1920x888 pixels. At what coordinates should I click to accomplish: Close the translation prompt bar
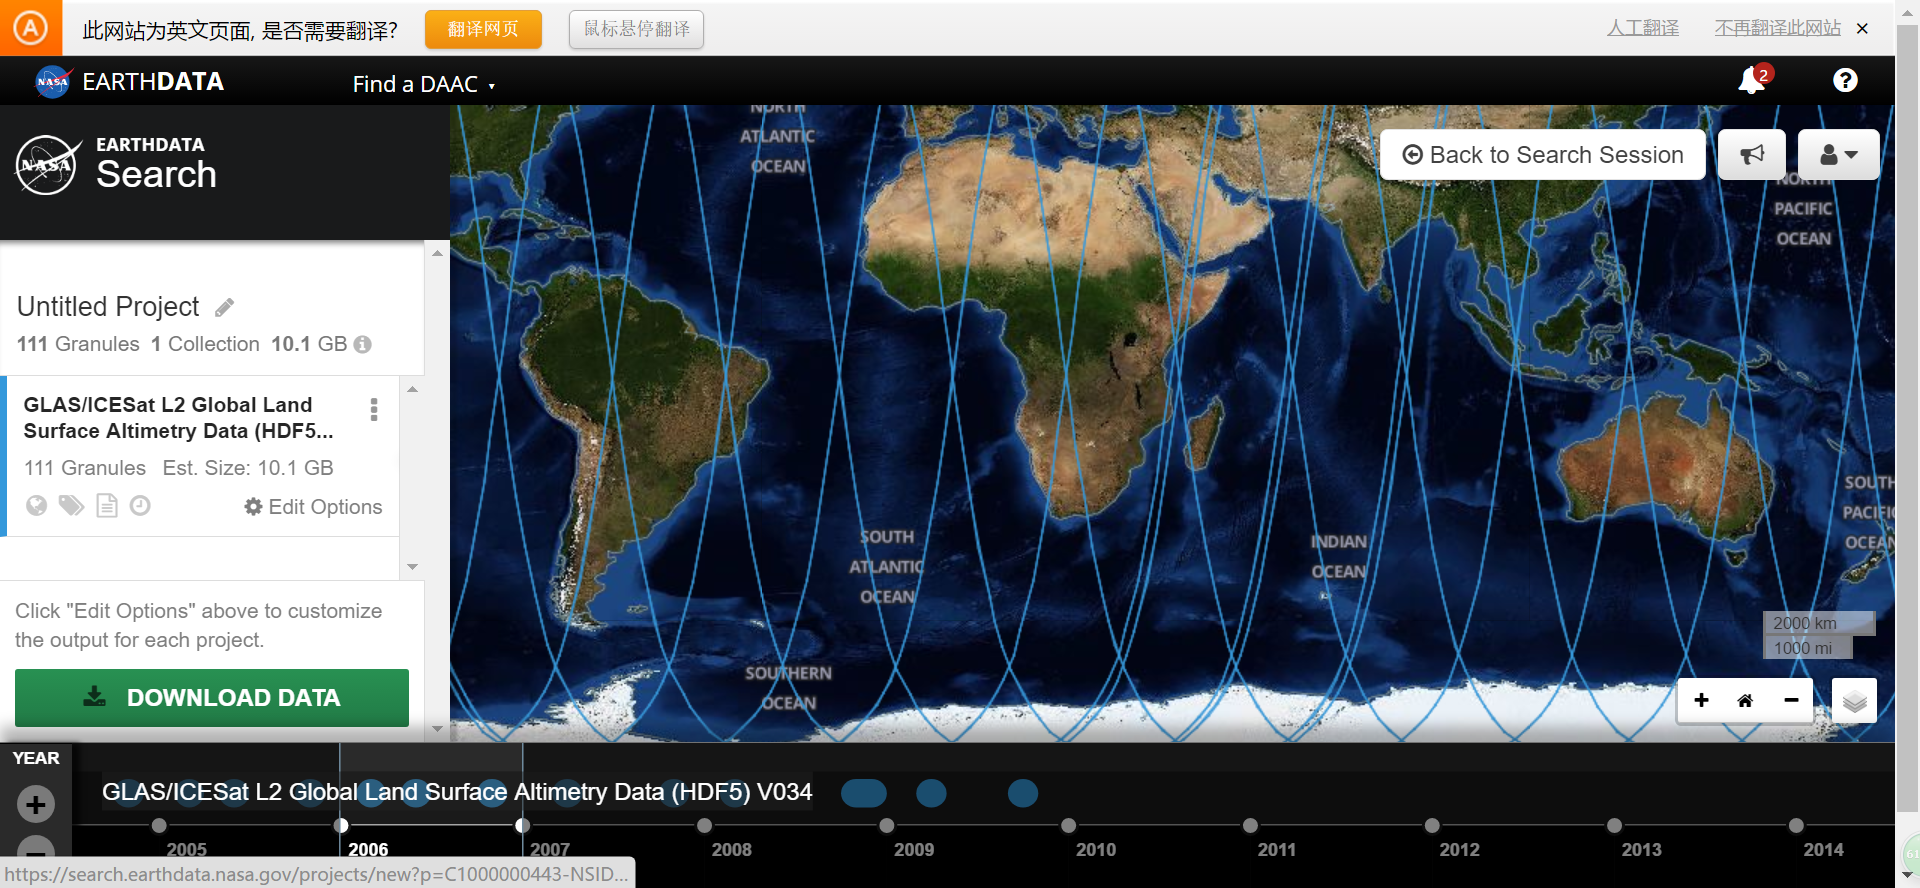click(1862, 28)
